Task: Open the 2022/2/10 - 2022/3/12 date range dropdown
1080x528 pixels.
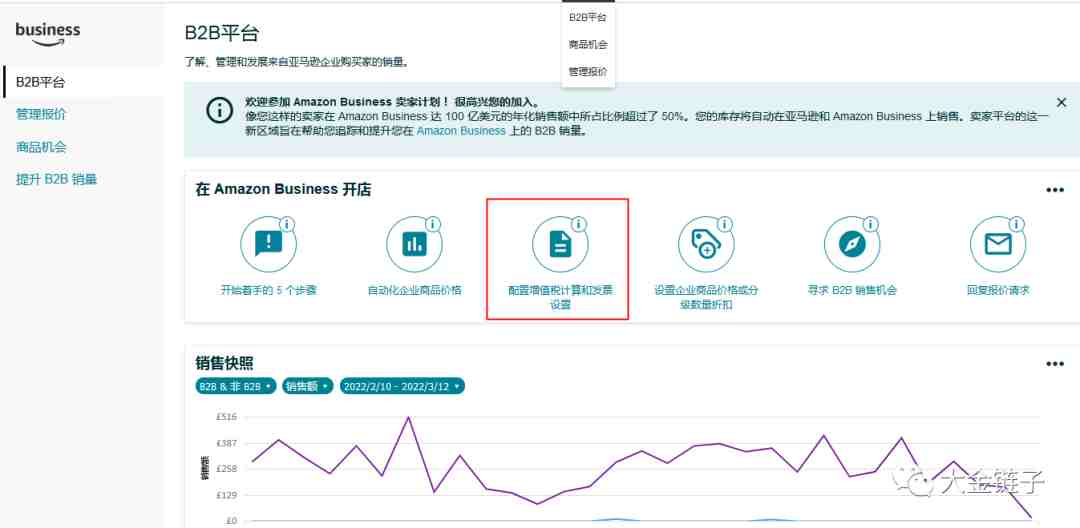Action: click(x=402, y=386)
